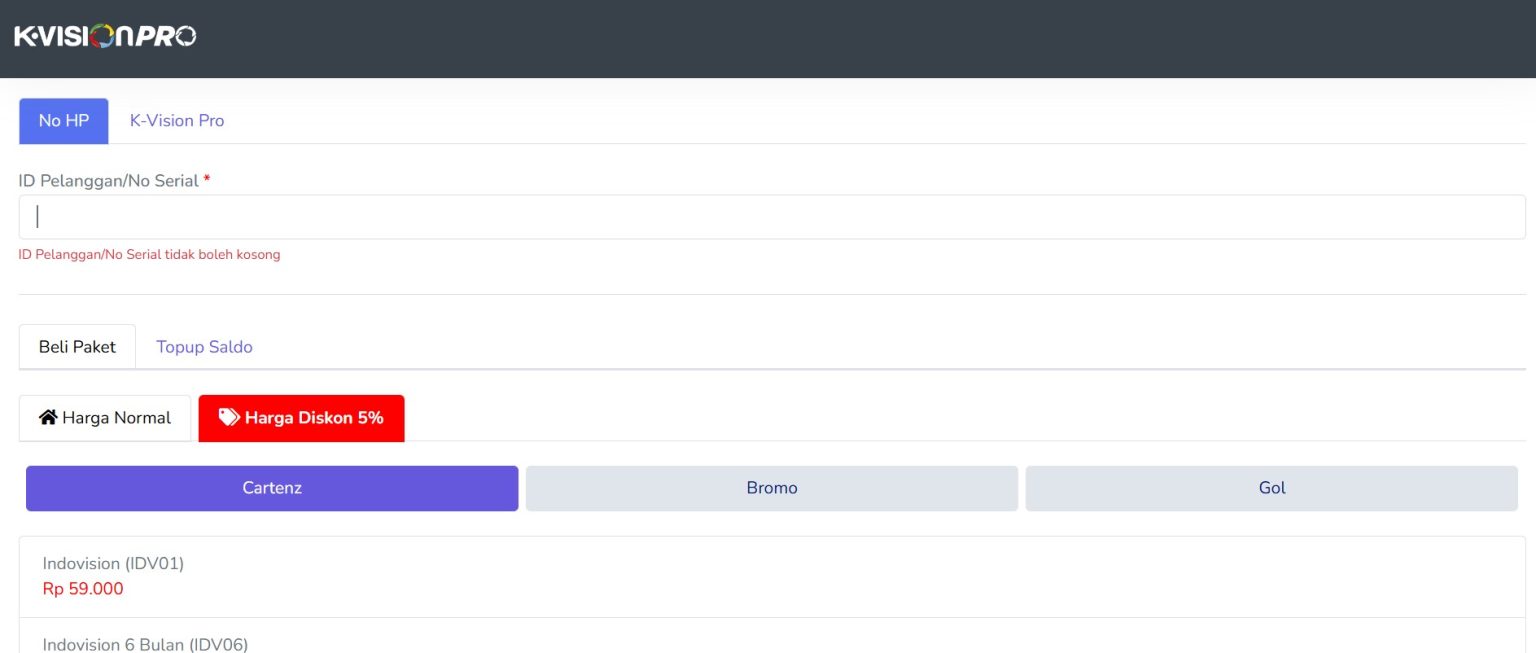Focus the ID Pelanggan/No Serial input field
The image size is (1536, 653).
(x=772, y=217)
